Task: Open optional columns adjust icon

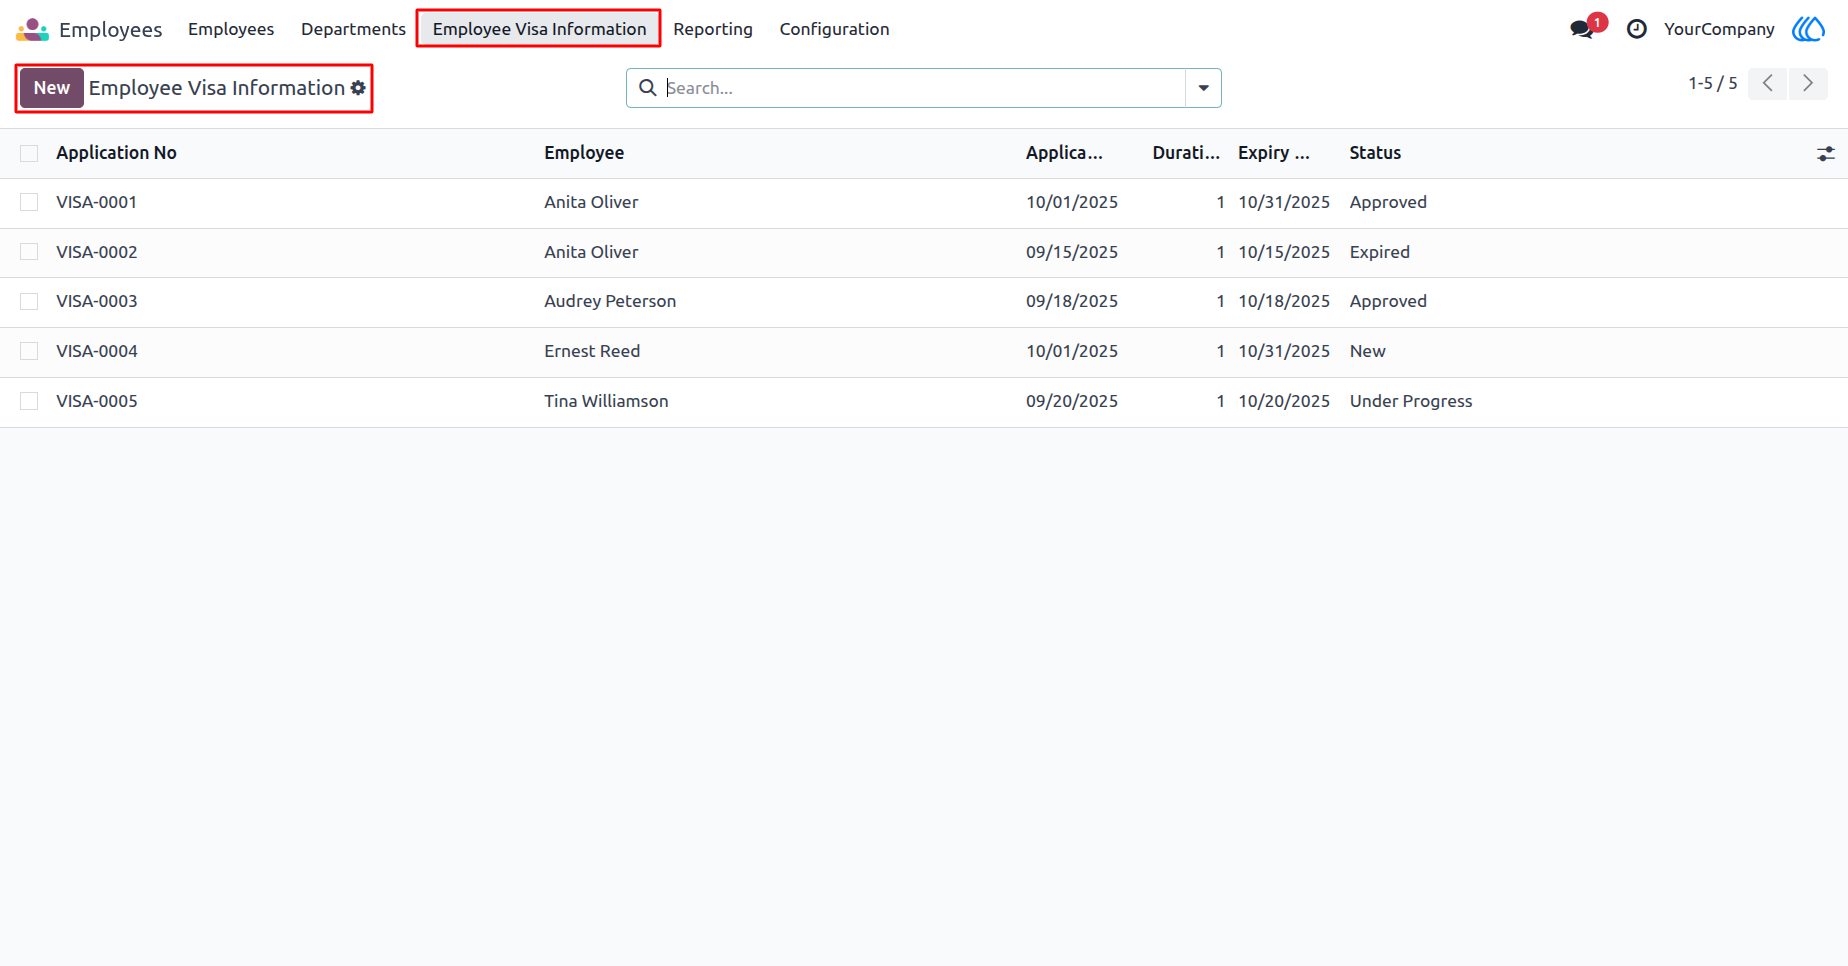Action: pos(1826,153)
